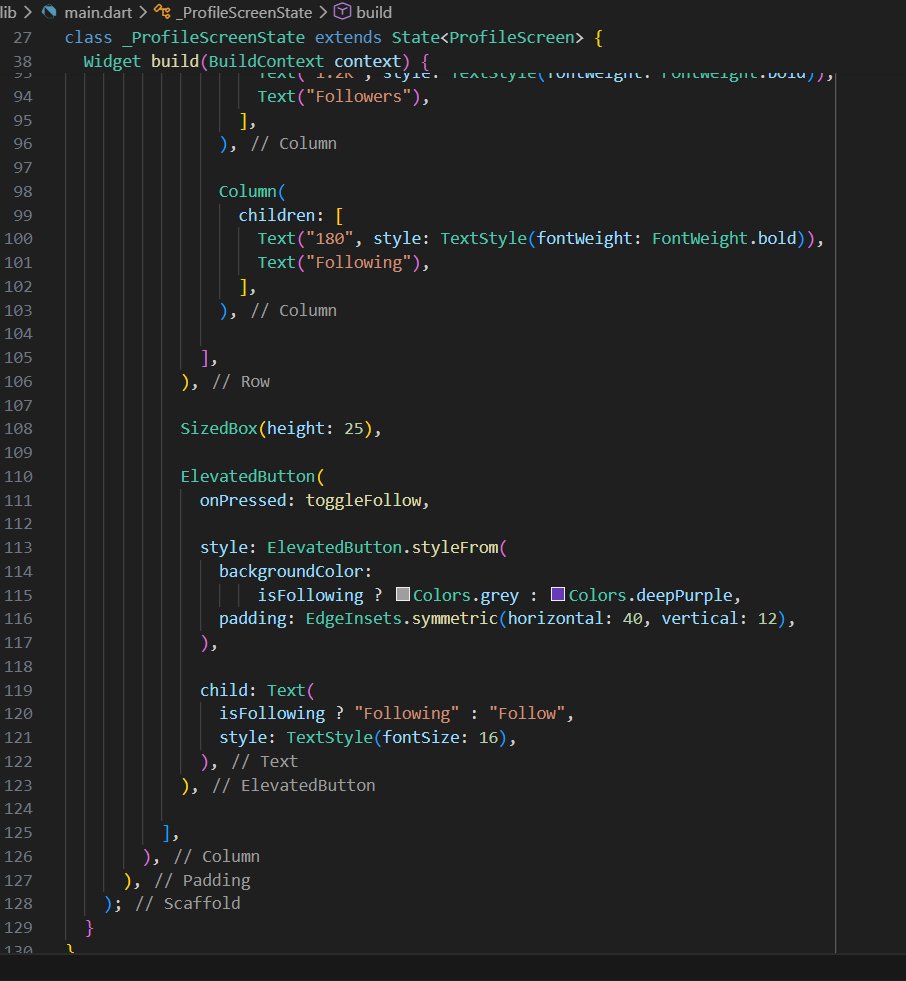
Task: Click Column( on line 98
Action: point(252,191)
